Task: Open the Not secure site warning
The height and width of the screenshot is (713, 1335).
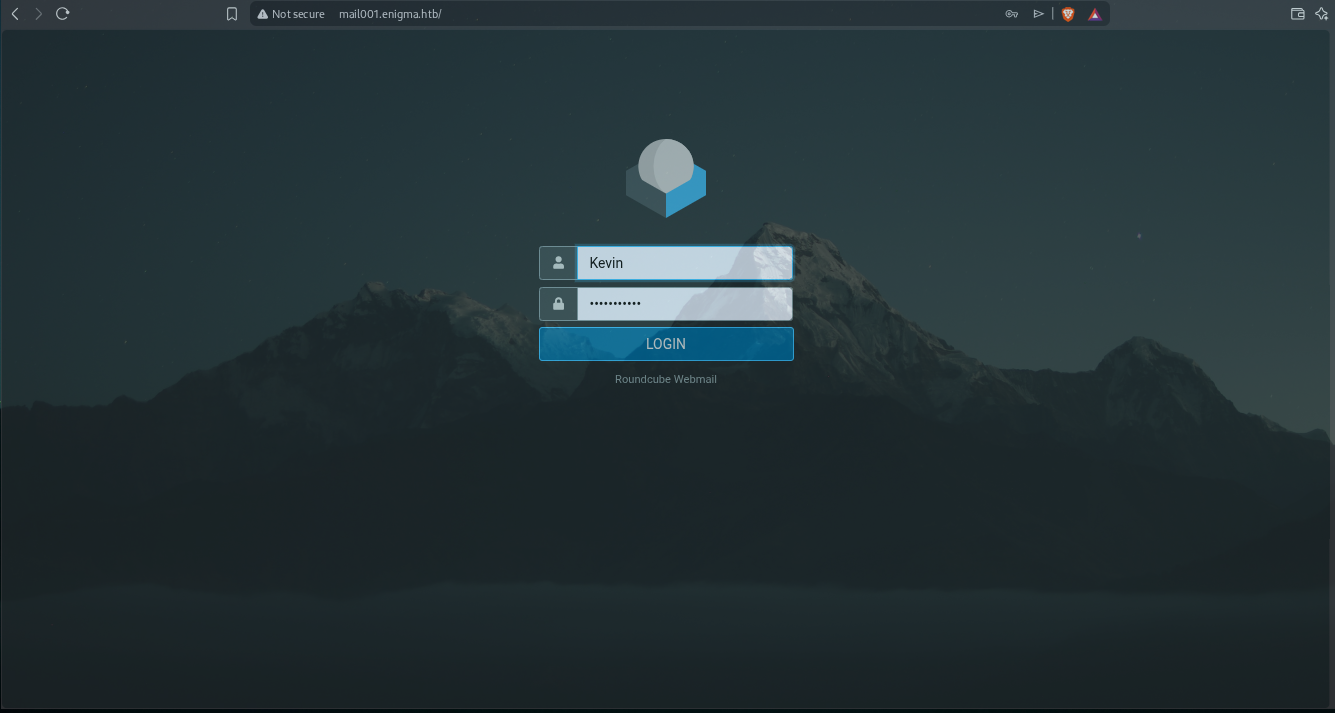Action: (291, 14)
